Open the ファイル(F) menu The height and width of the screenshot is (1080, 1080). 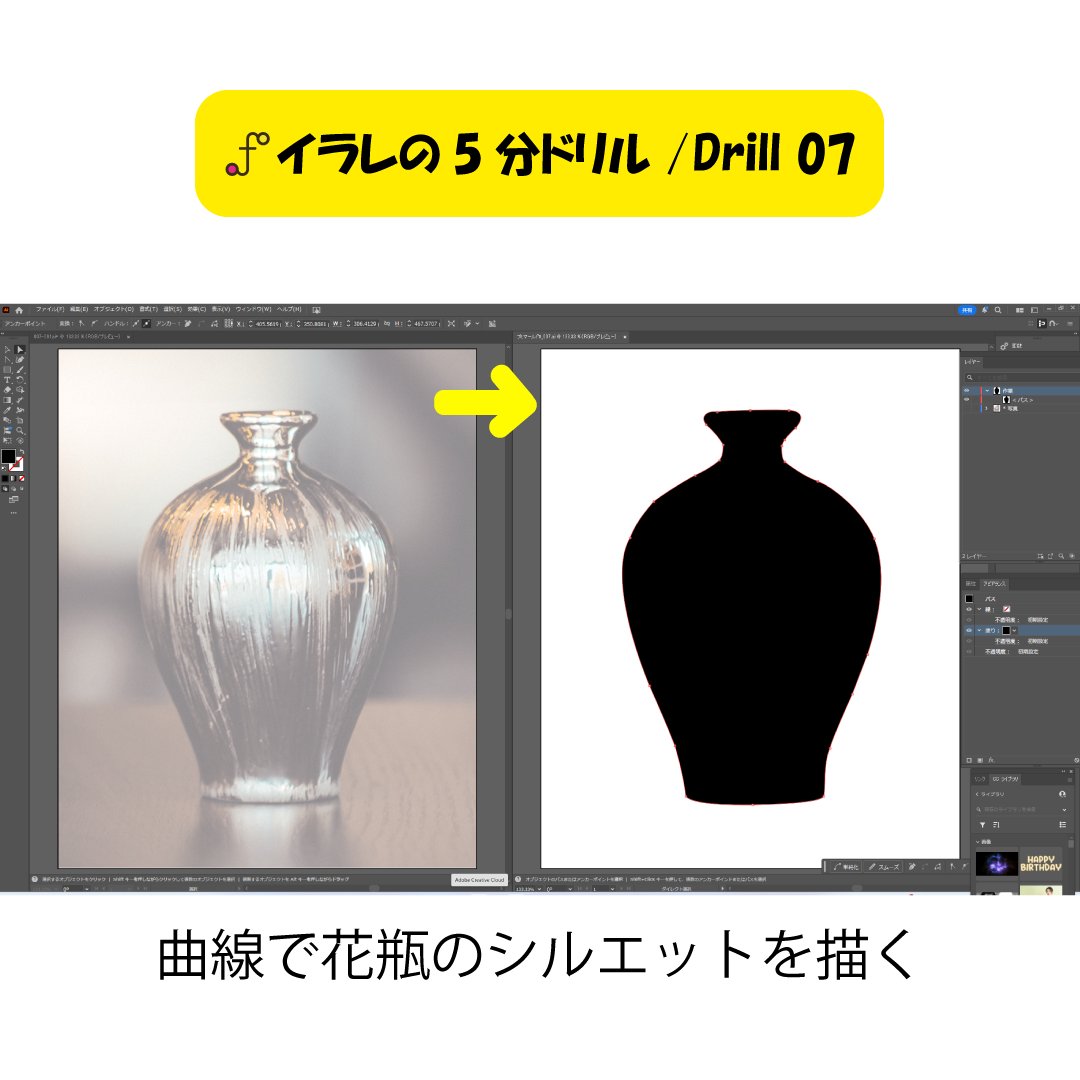point(50,310)
